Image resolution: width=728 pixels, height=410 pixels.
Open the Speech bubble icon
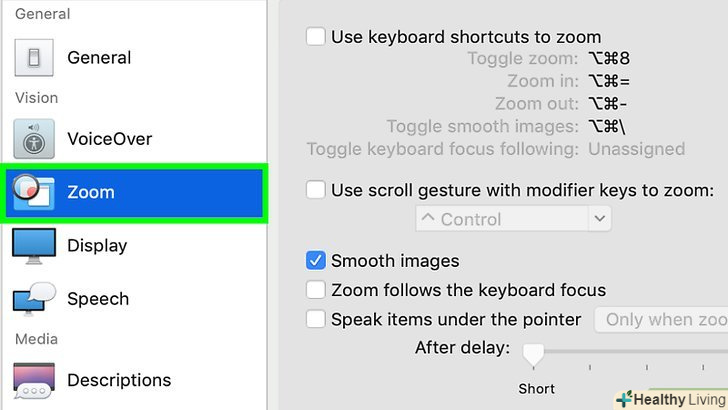click(x=33, y=299)
